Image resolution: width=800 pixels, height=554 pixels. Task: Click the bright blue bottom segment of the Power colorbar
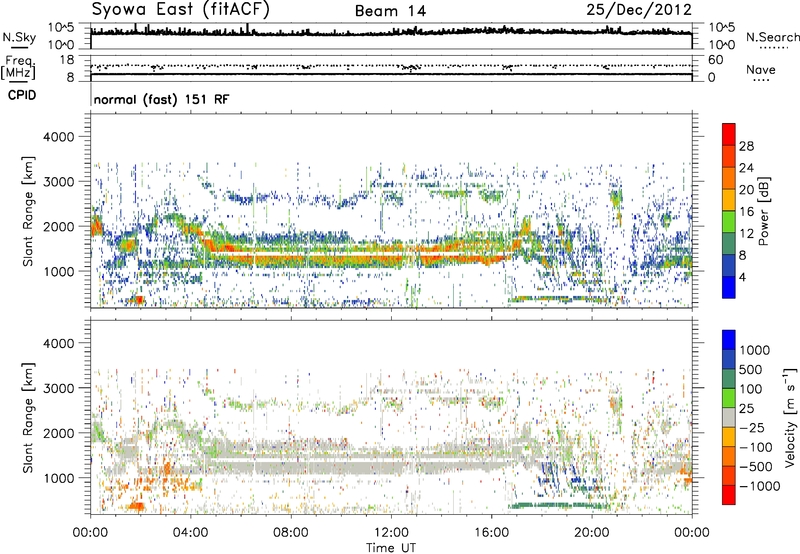729,287
